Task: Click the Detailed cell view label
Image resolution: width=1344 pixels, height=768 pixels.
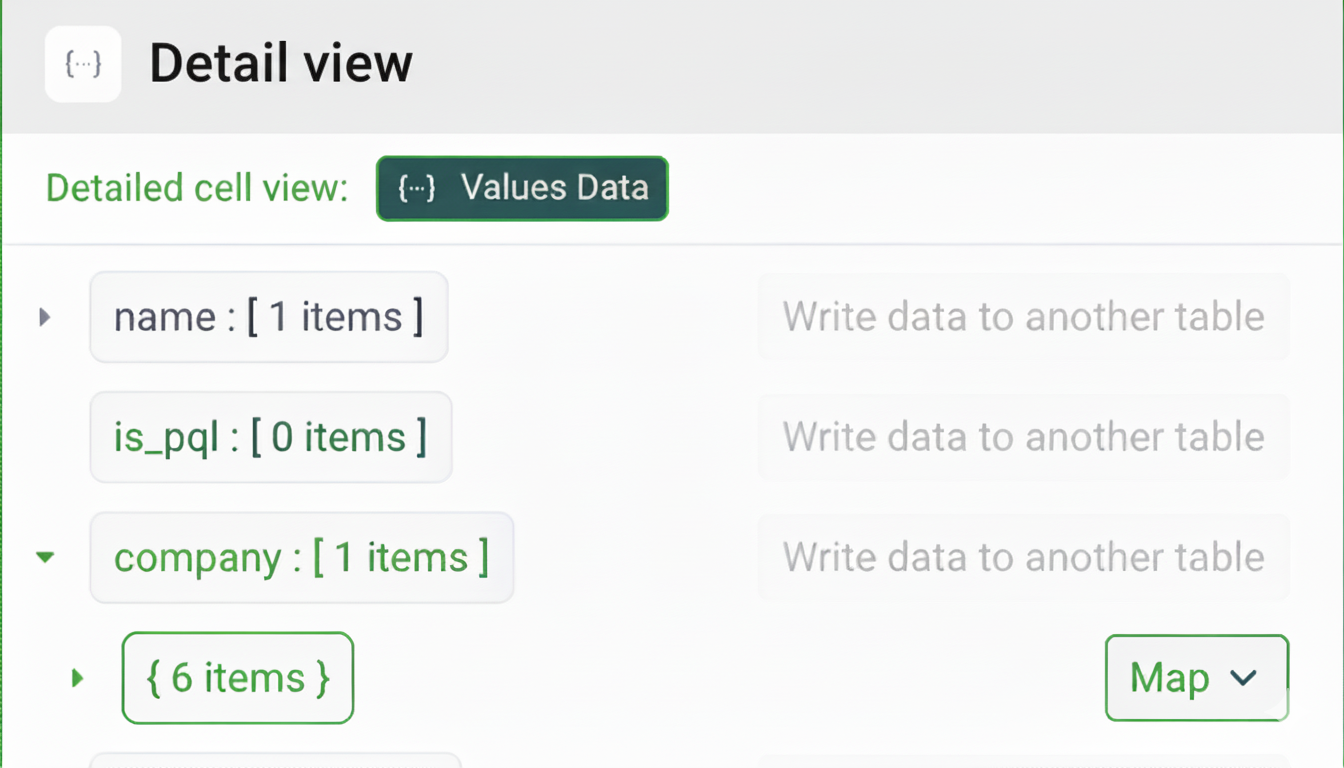Action: pos(197,188)
